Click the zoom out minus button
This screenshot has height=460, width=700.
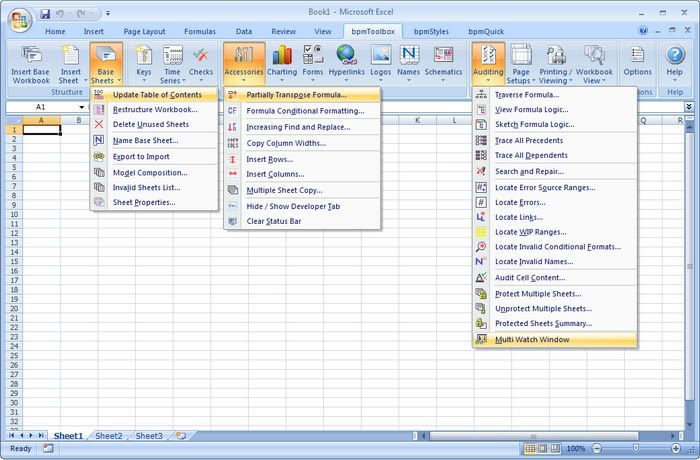click(x=597, y=448)
